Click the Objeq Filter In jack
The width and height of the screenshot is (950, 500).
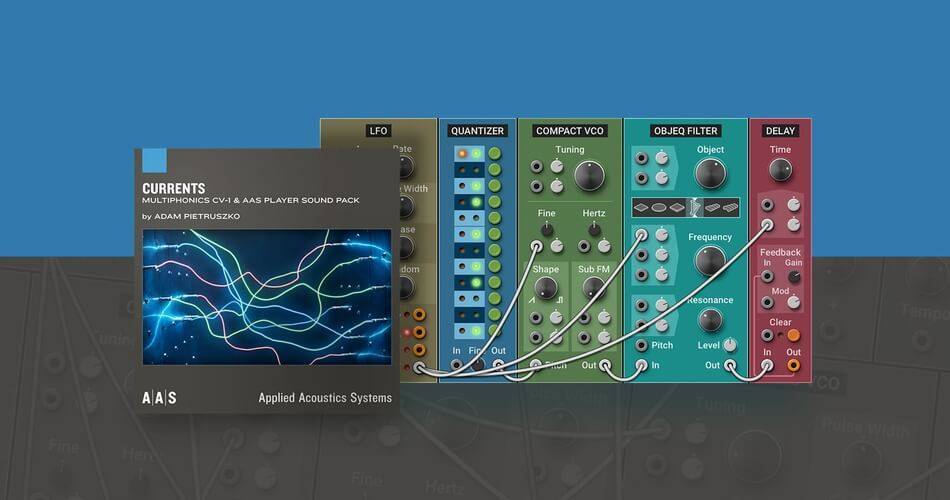[x=642, y=365]
